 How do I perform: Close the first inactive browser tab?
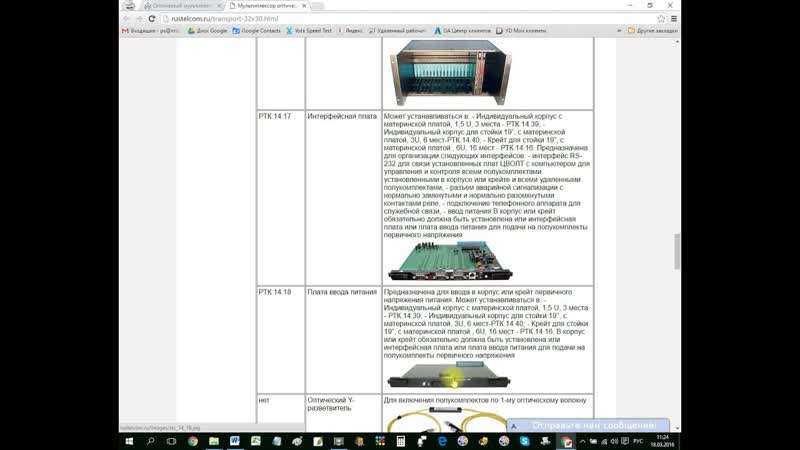[x=219, y=6]
